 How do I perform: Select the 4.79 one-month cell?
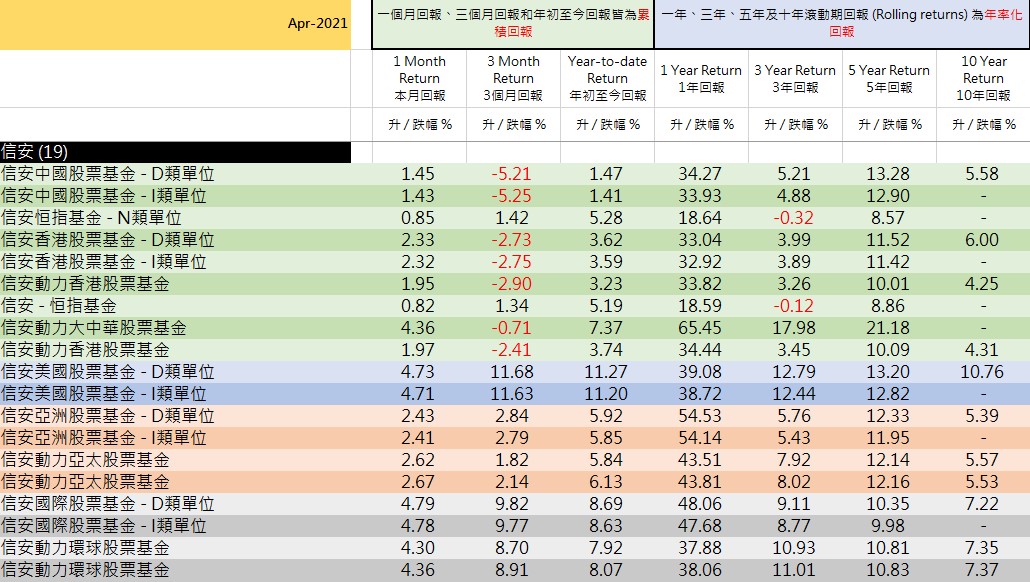click(418, 504)
